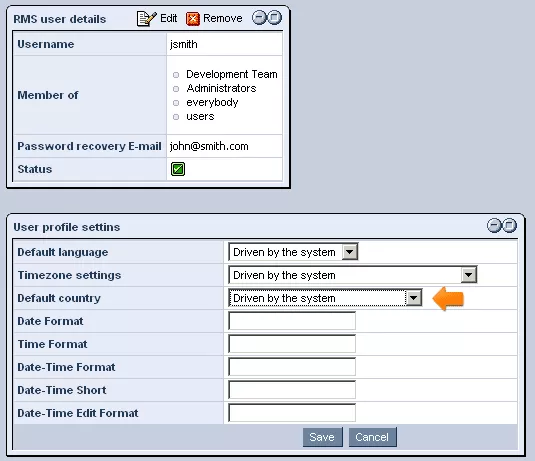The image size is (535, 461).
Task: Minimize the User profile settings panel
Action: pos(494,226)
